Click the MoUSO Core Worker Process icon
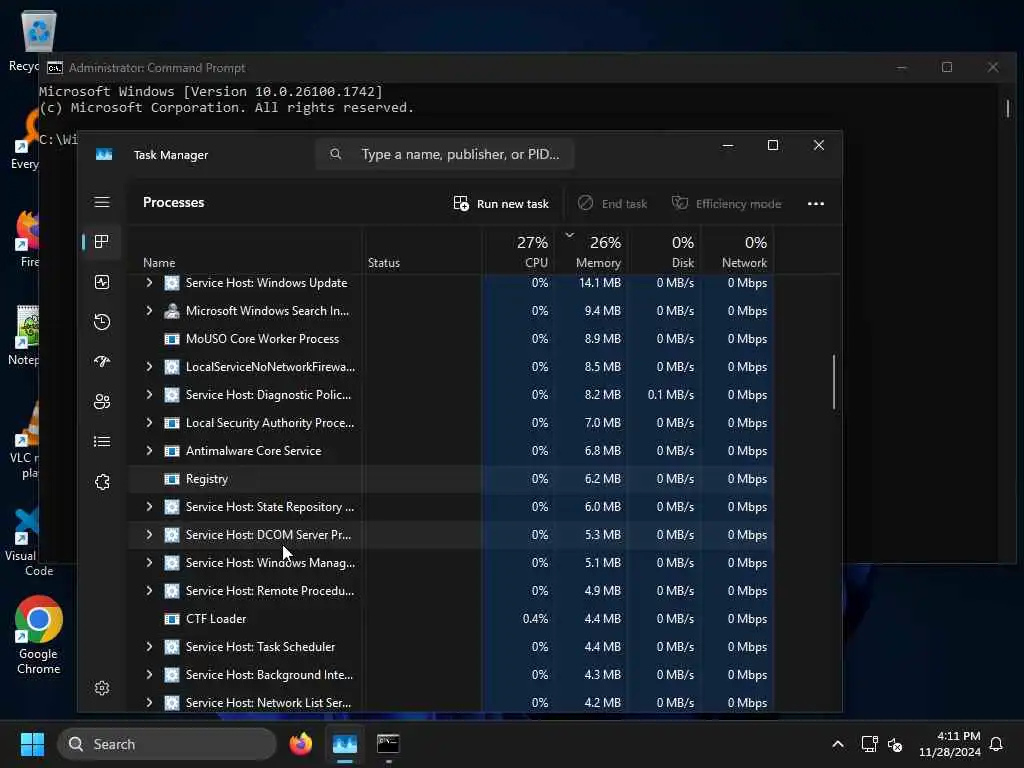This screenshot has height=768, width=1024. click(172, 339)
